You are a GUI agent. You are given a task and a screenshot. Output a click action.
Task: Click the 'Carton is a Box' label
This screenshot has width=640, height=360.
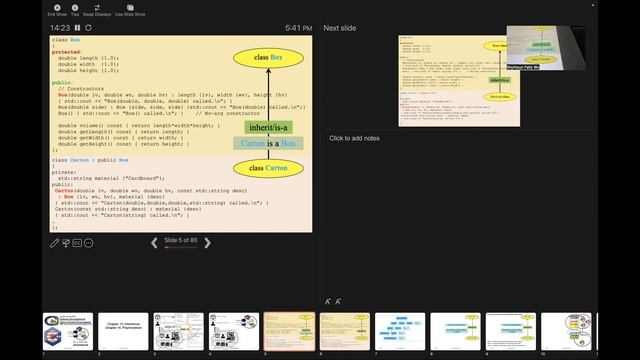(268, 143)
